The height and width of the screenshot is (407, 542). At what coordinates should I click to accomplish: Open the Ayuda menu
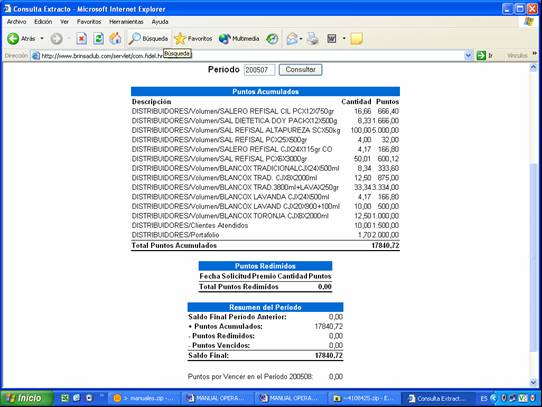(x=160, y=21)
